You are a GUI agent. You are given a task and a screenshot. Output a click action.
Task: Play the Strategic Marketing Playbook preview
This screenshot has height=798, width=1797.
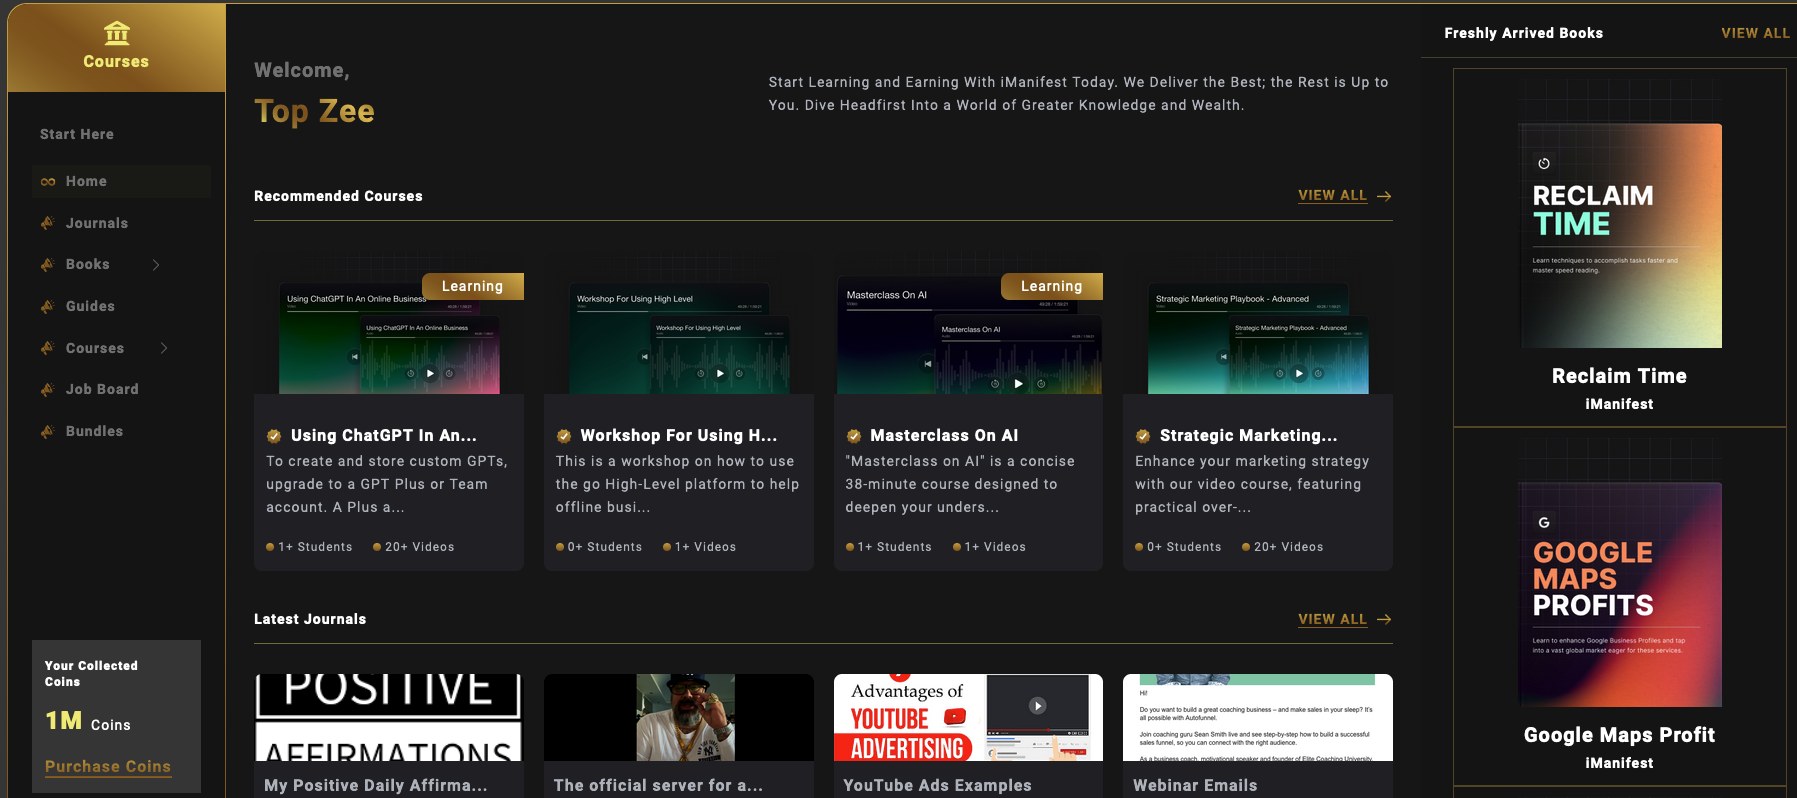tap(1298, 373)
